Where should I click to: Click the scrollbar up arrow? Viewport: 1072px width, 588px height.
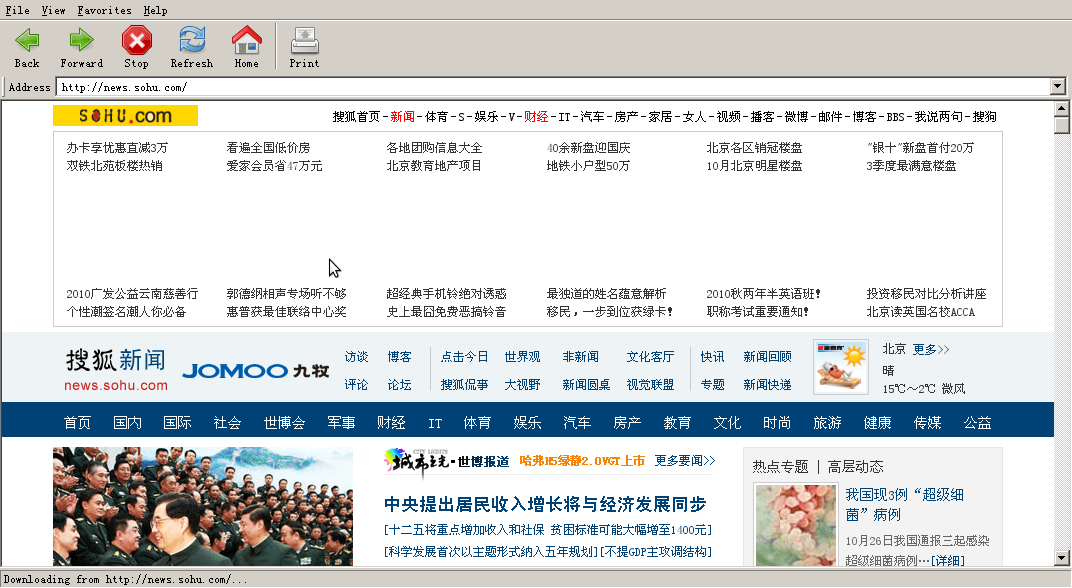coord(1061,108)
